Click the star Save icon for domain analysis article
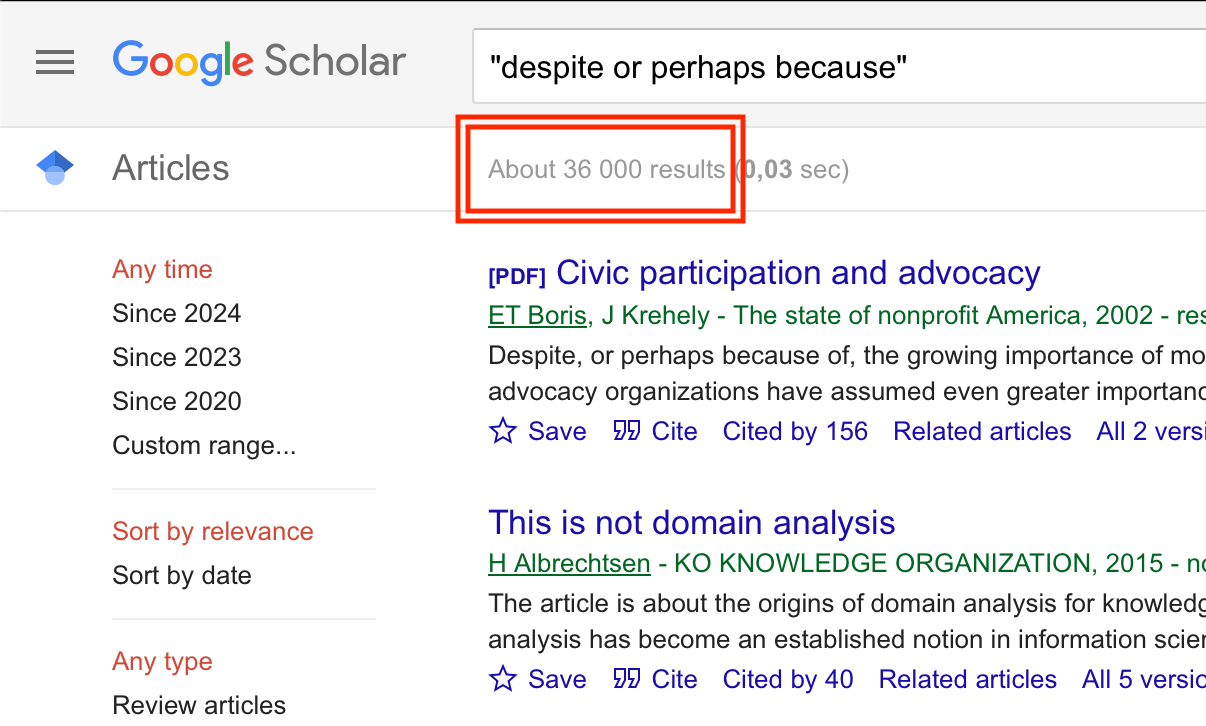Viewport: 1206px width, 726px height. [x=503, y=679]
